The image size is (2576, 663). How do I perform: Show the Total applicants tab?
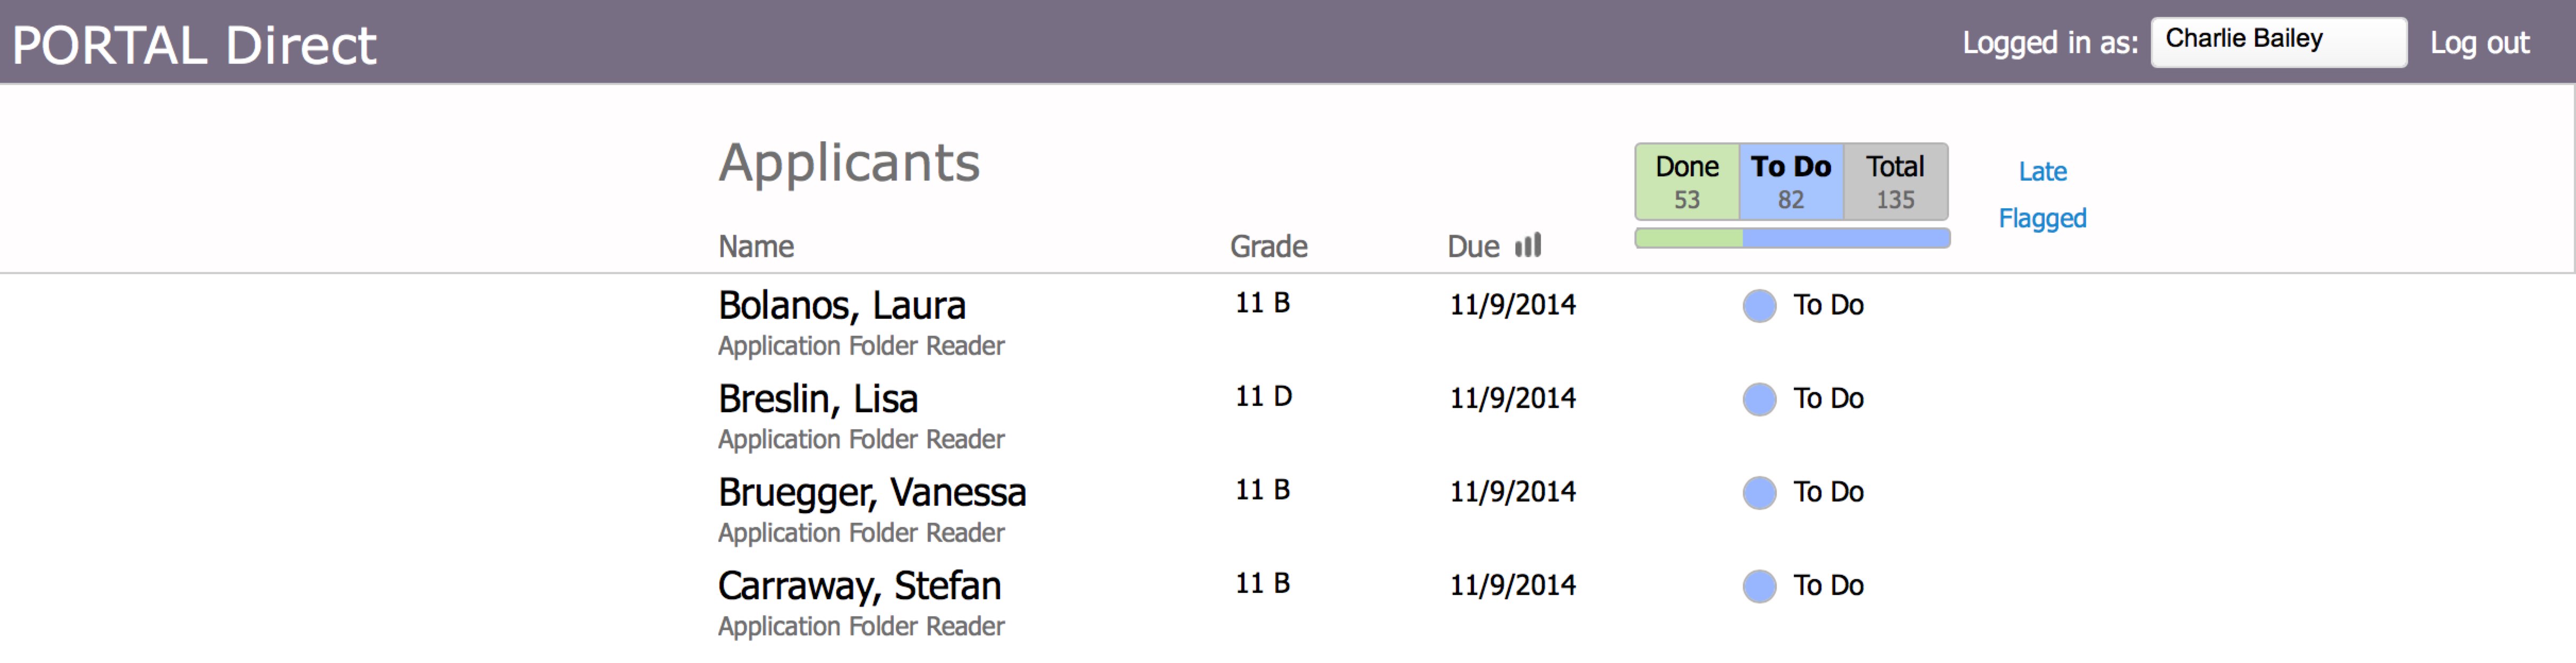pyautogui.click(x=1895, y=182)
